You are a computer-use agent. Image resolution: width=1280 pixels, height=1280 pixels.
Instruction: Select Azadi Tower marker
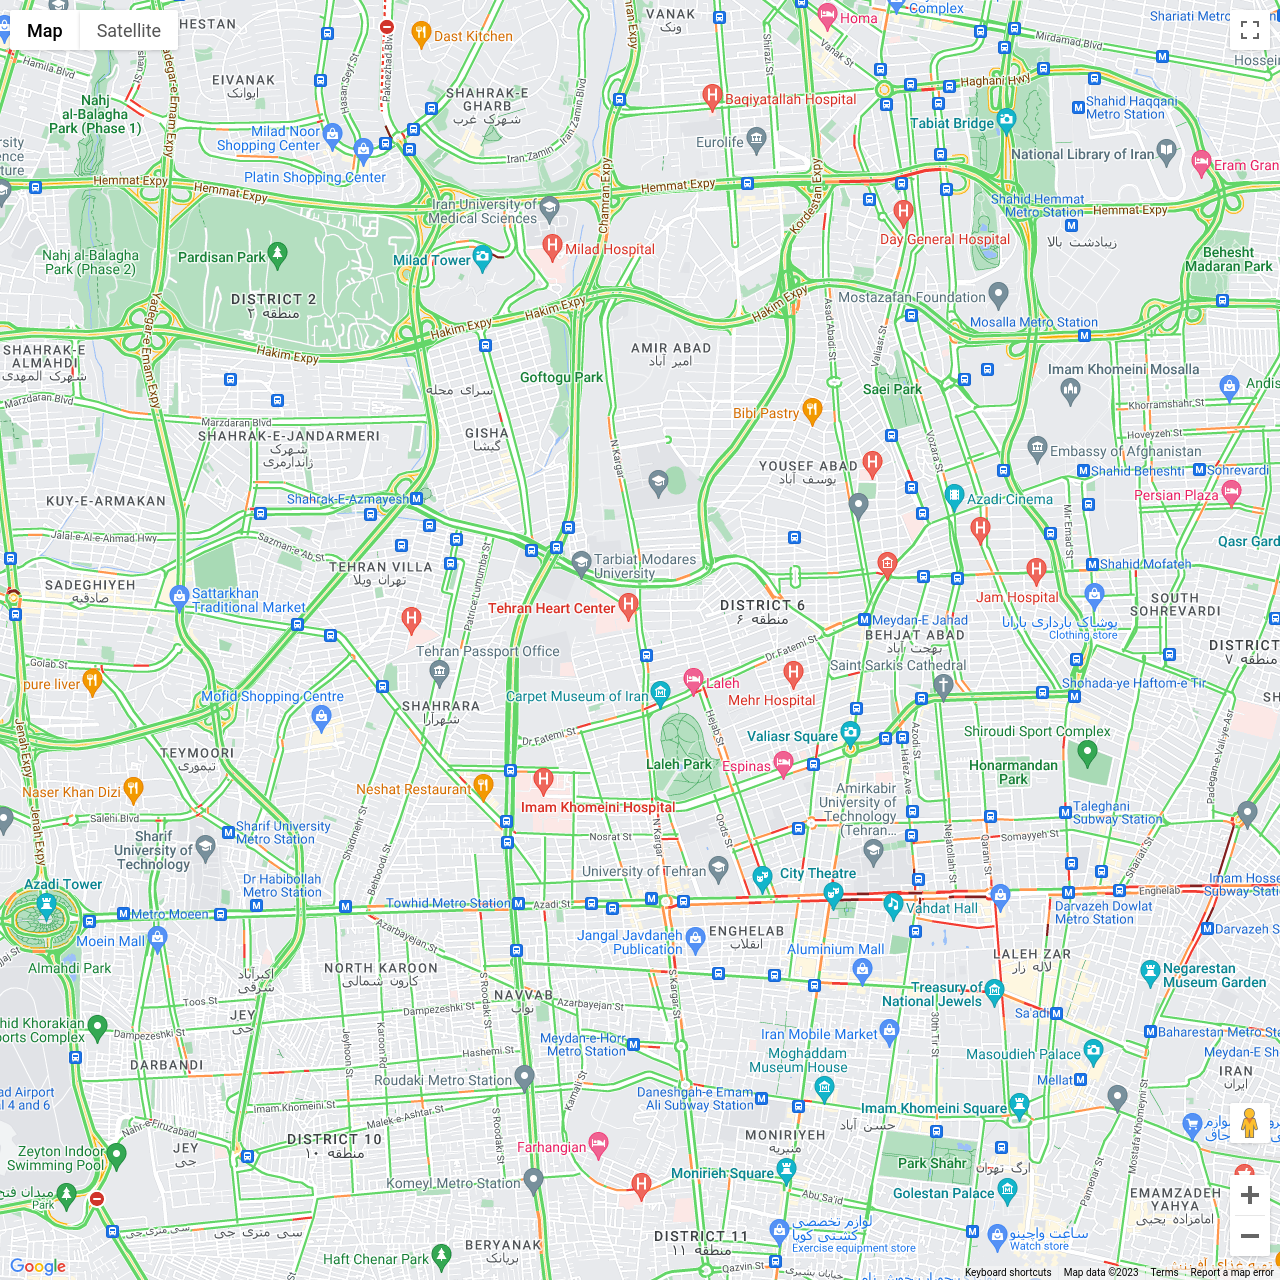point(45,906)
